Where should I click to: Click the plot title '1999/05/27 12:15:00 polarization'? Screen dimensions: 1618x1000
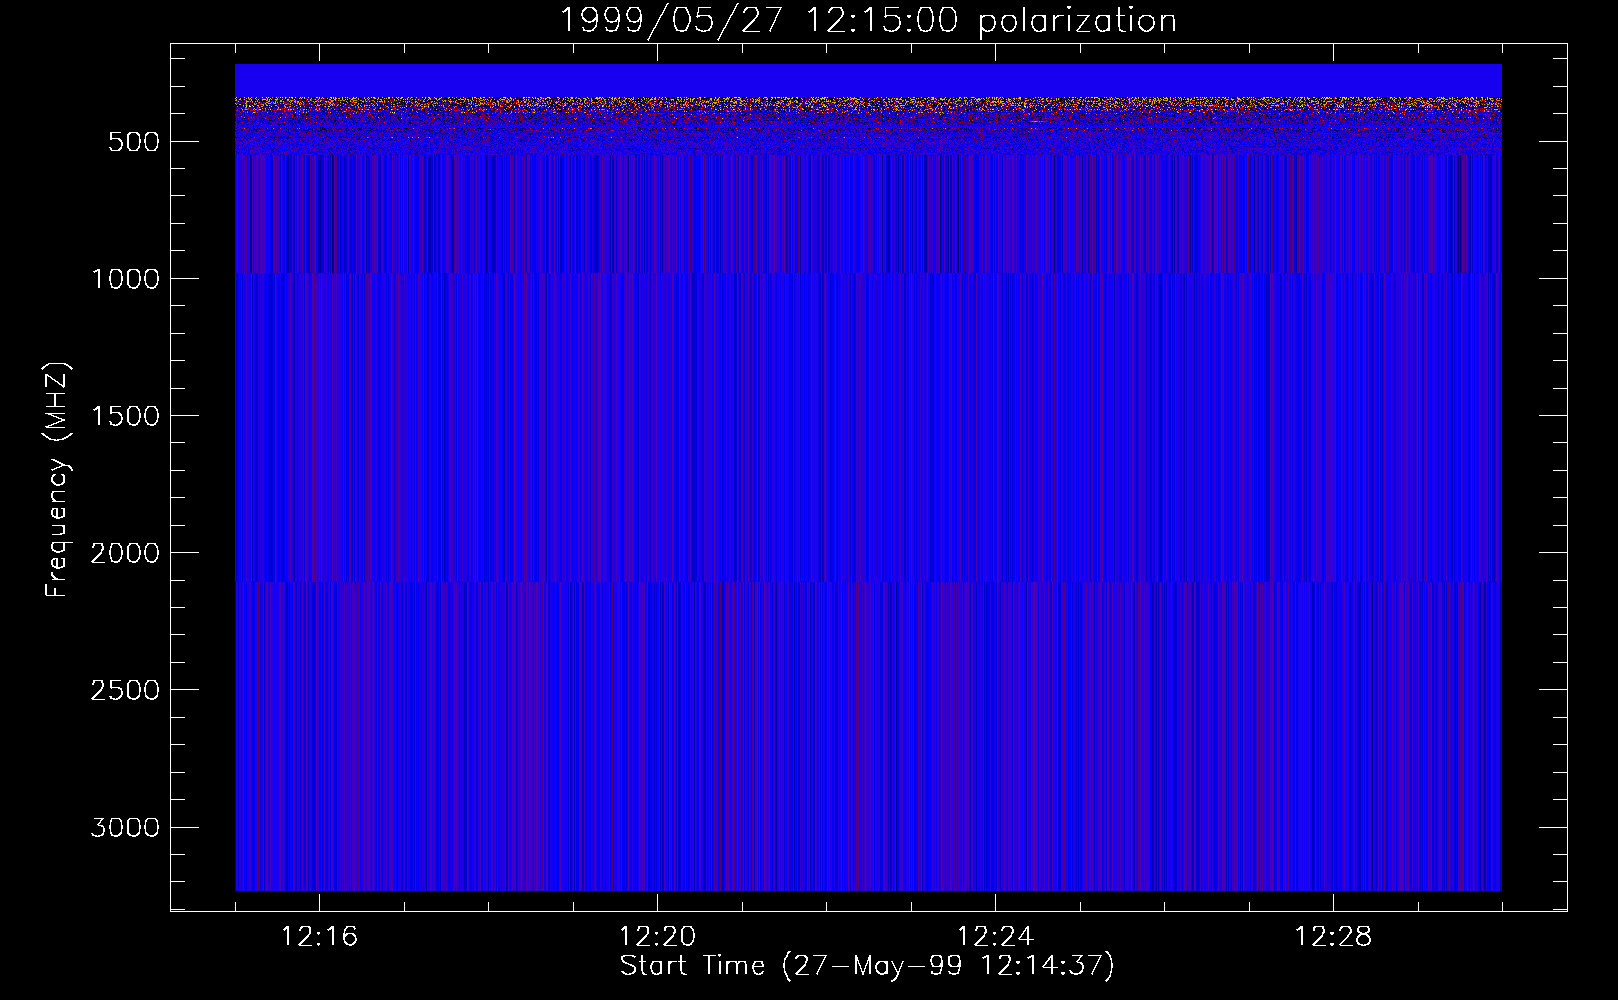point(867,21)
